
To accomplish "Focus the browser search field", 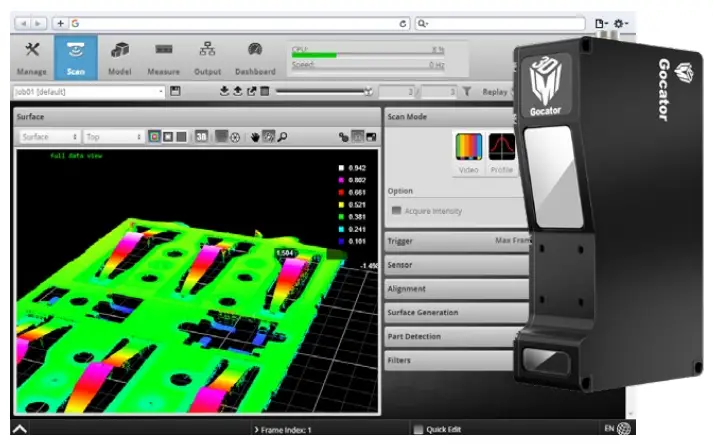I will click(x=500, y=23).
